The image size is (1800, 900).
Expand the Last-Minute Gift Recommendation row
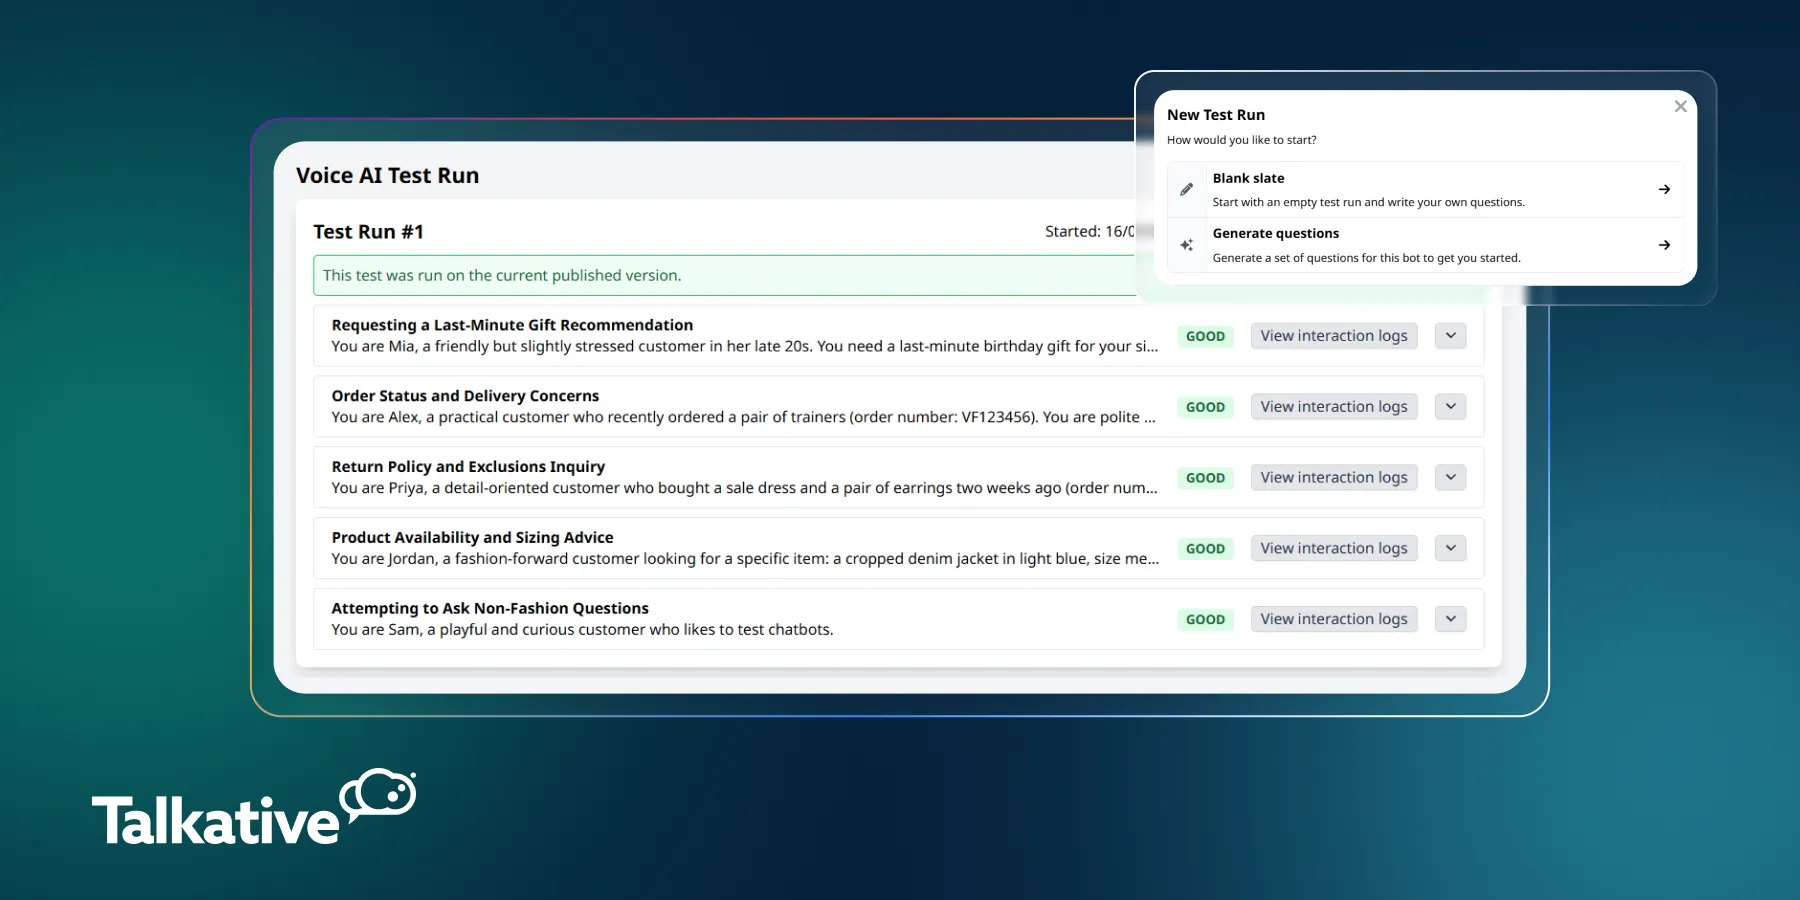[x=1450, y=336]
